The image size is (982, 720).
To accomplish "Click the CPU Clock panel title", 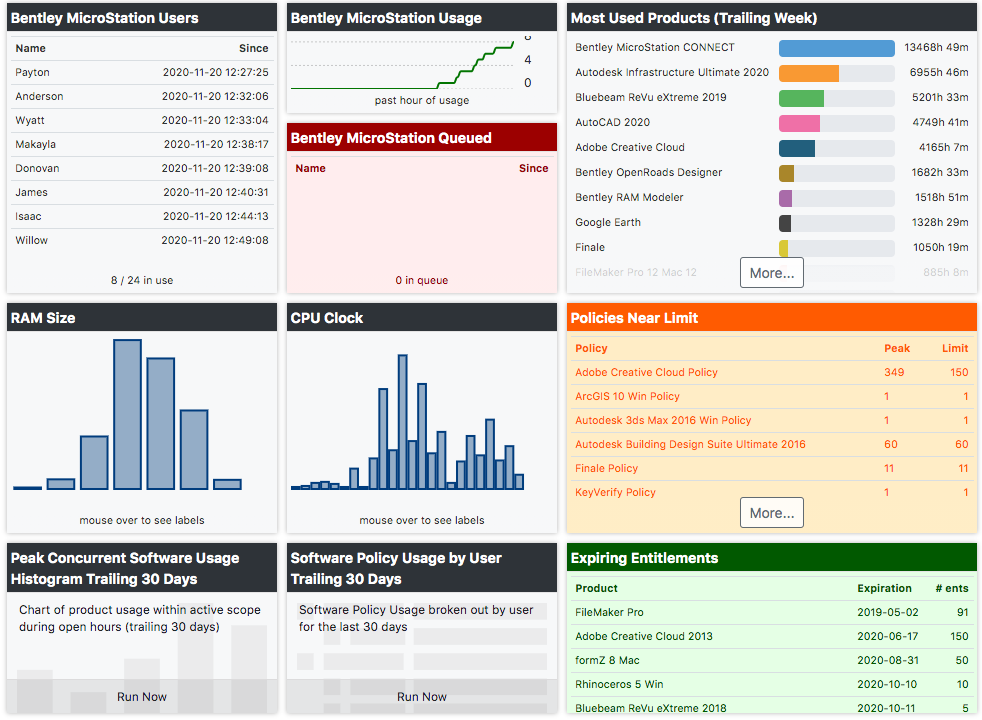I will [327, 318].
